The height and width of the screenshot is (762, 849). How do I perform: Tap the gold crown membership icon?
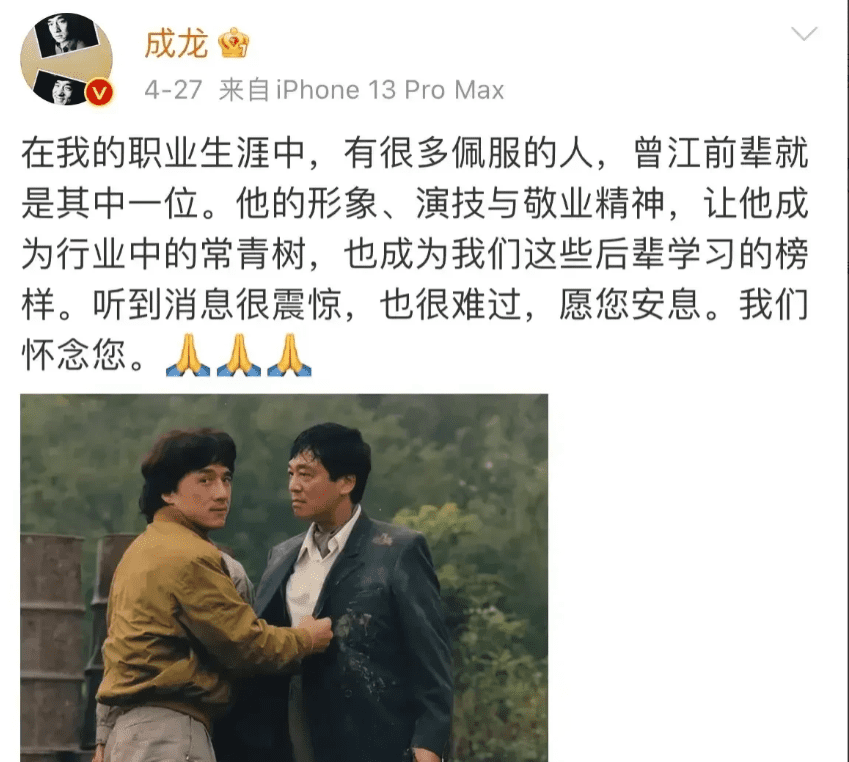tap(234, 43)
